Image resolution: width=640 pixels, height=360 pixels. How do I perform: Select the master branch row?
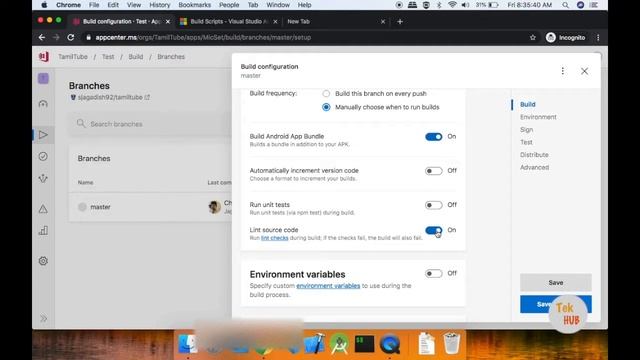click(151, 207)
